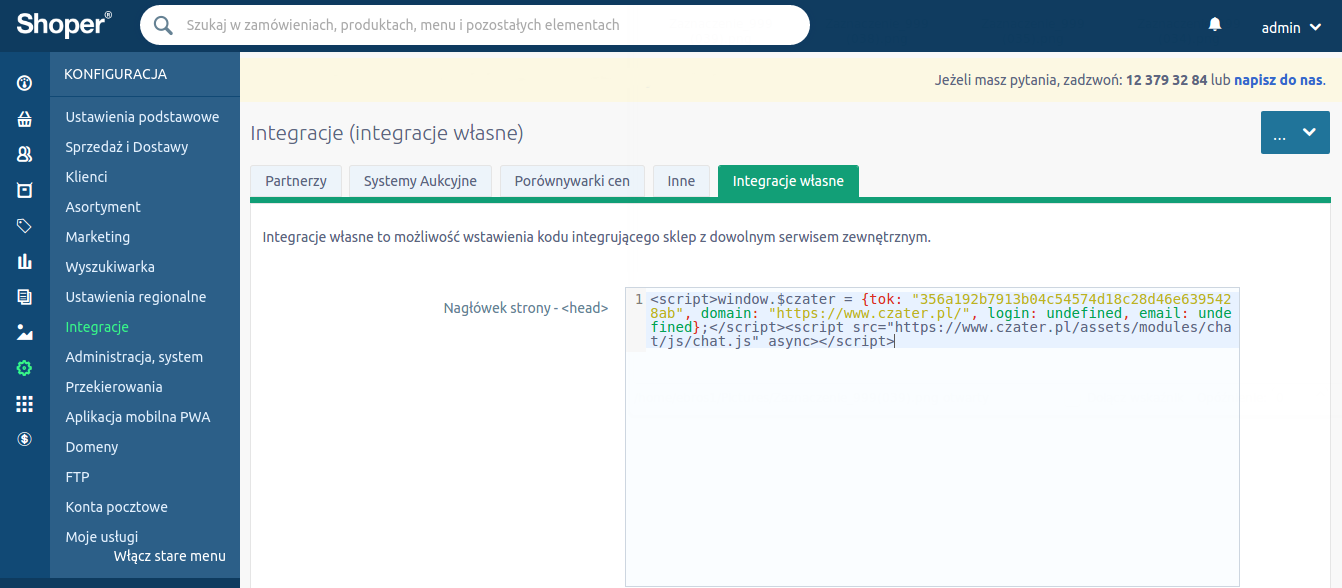Open the green gear configuration icon
This screenshot has width=1342, height=588.
[25, 368]
